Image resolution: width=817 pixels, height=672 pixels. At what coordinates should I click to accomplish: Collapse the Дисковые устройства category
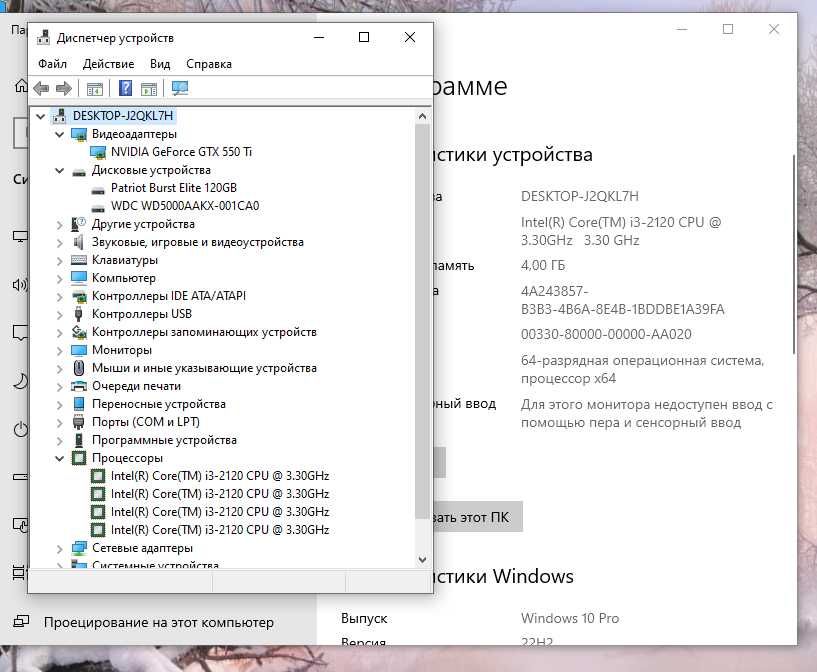[x=59, y=170]
